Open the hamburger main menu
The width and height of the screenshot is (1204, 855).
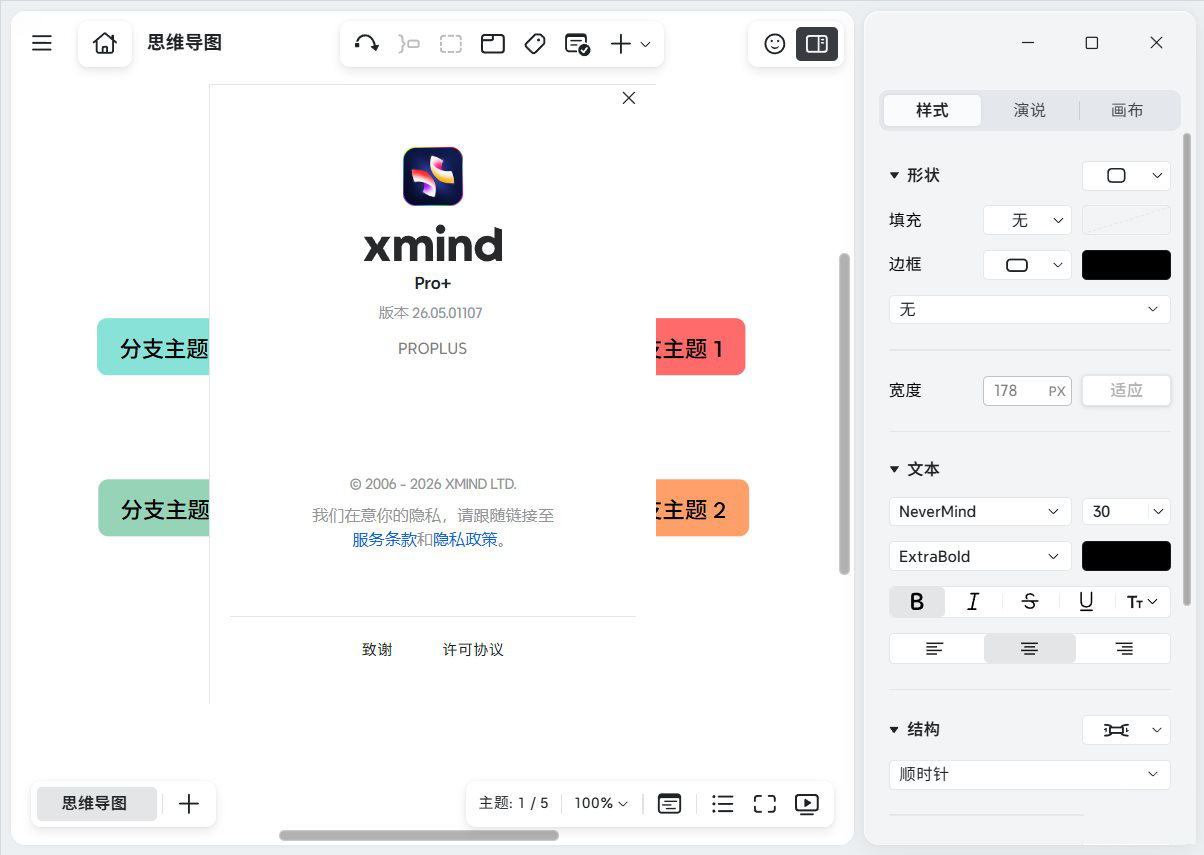point(42,43)
